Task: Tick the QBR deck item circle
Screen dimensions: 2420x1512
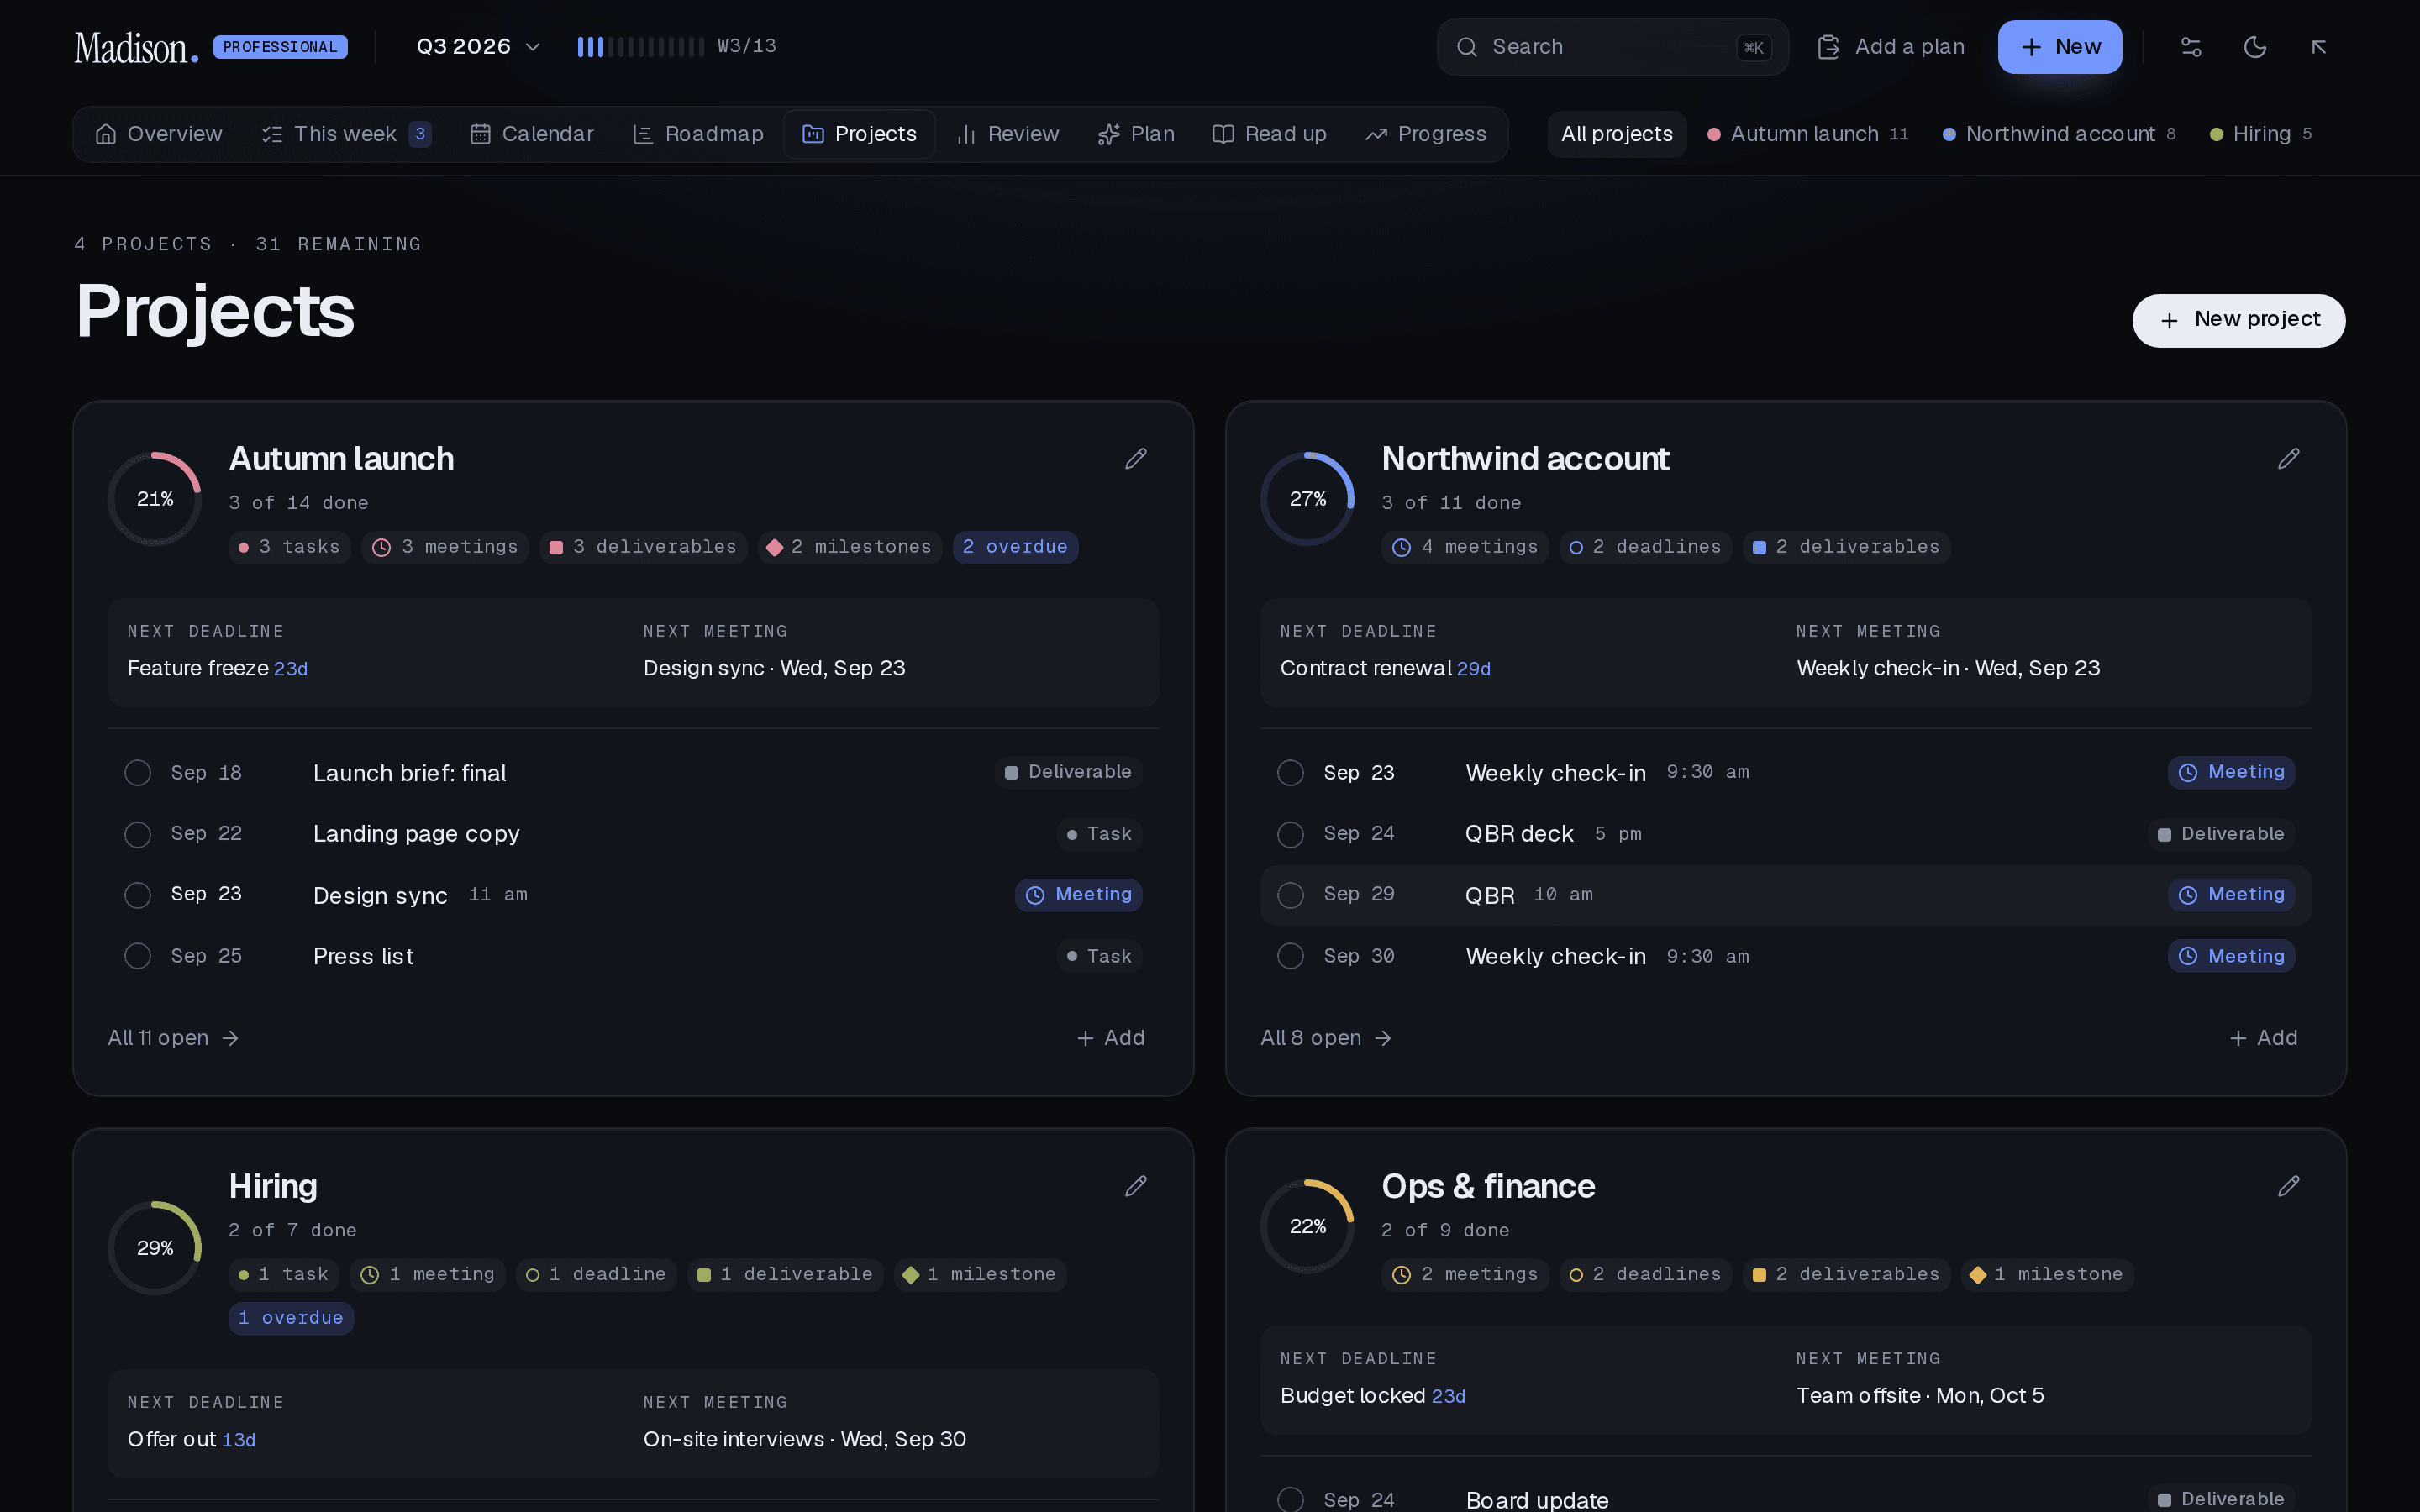Action: (x=1291, y=834)
